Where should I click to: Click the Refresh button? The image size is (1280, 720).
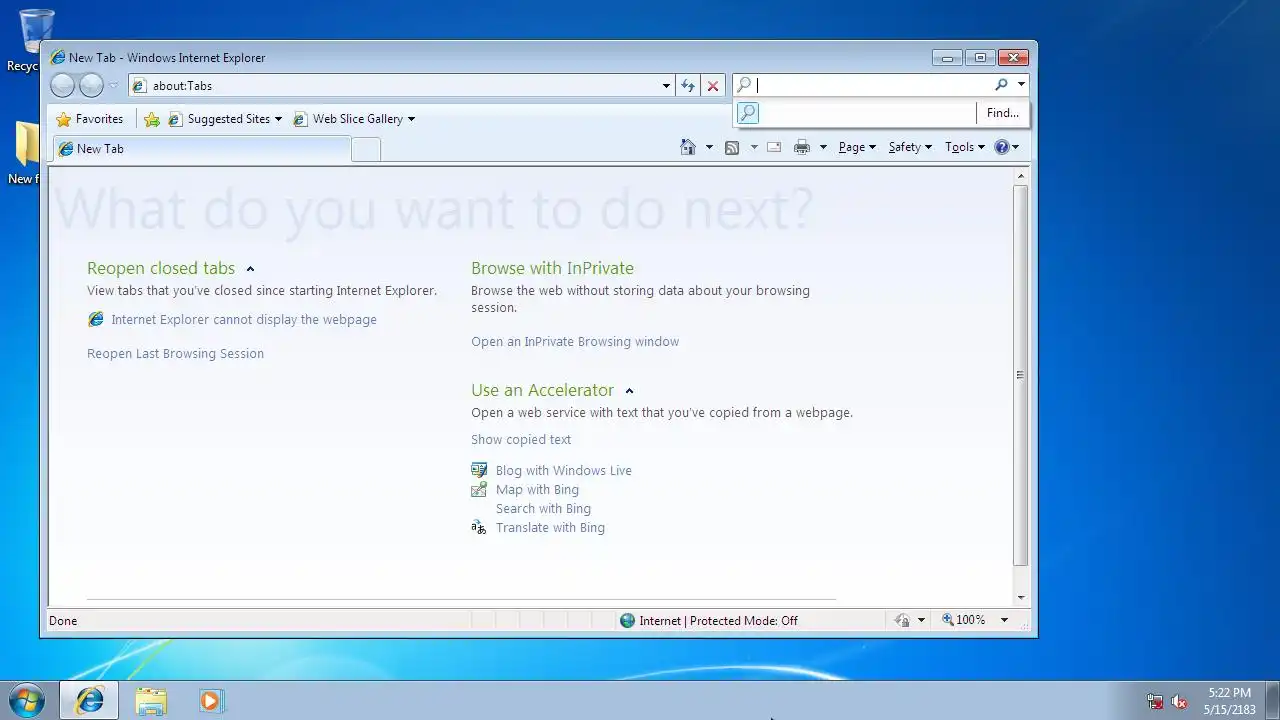click(688, 86)
